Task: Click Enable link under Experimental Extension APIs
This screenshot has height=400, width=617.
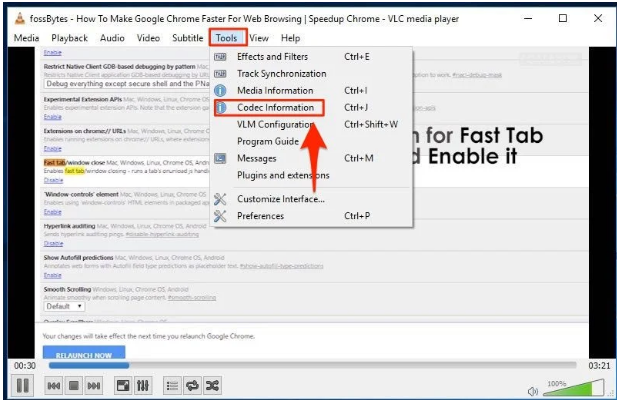Action: coord(53,117)
